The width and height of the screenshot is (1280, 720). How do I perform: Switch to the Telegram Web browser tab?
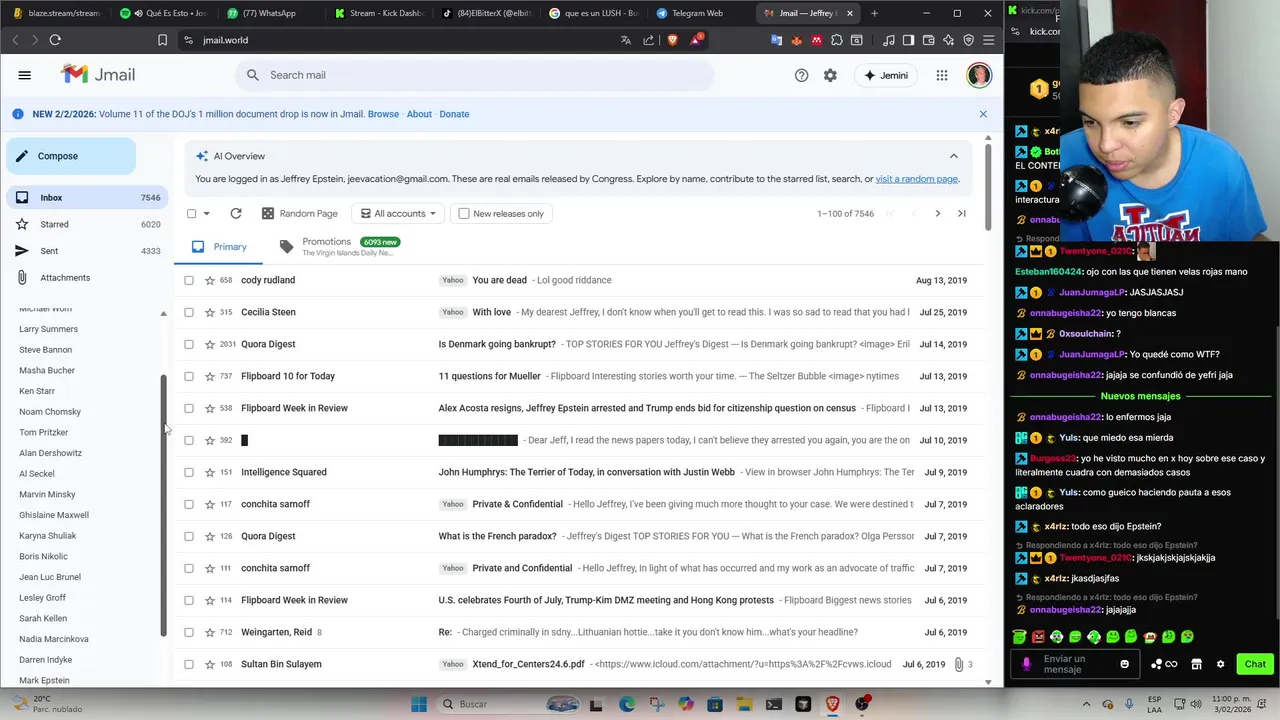point(696,13)
